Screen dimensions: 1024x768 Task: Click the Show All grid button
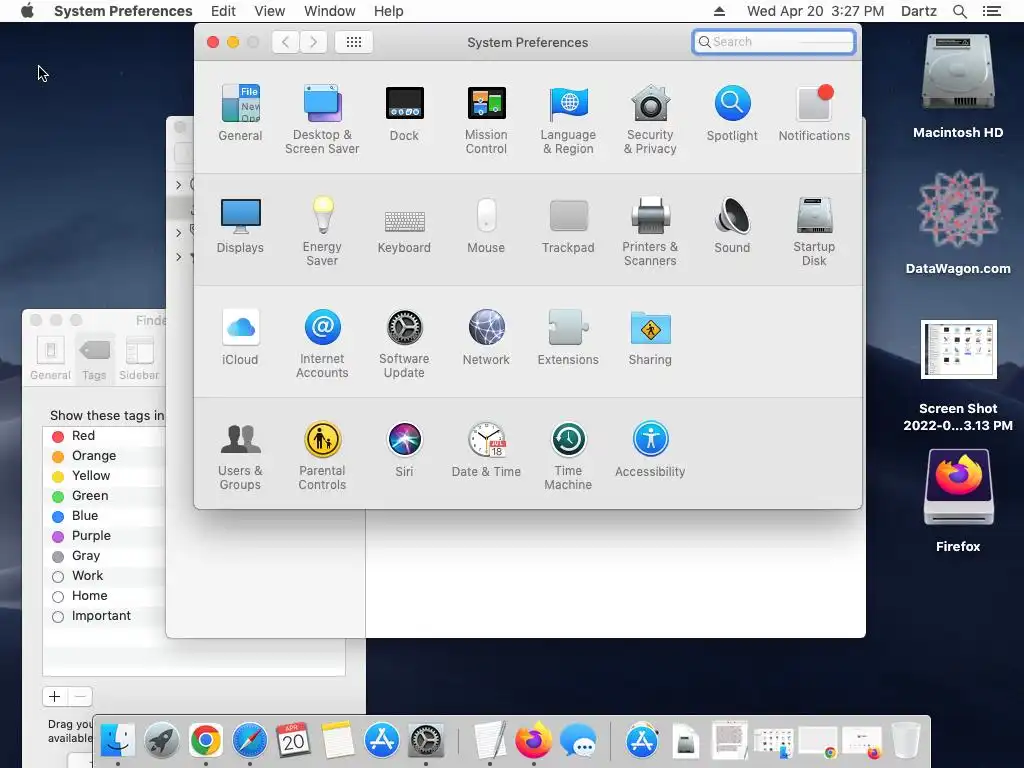353,42
